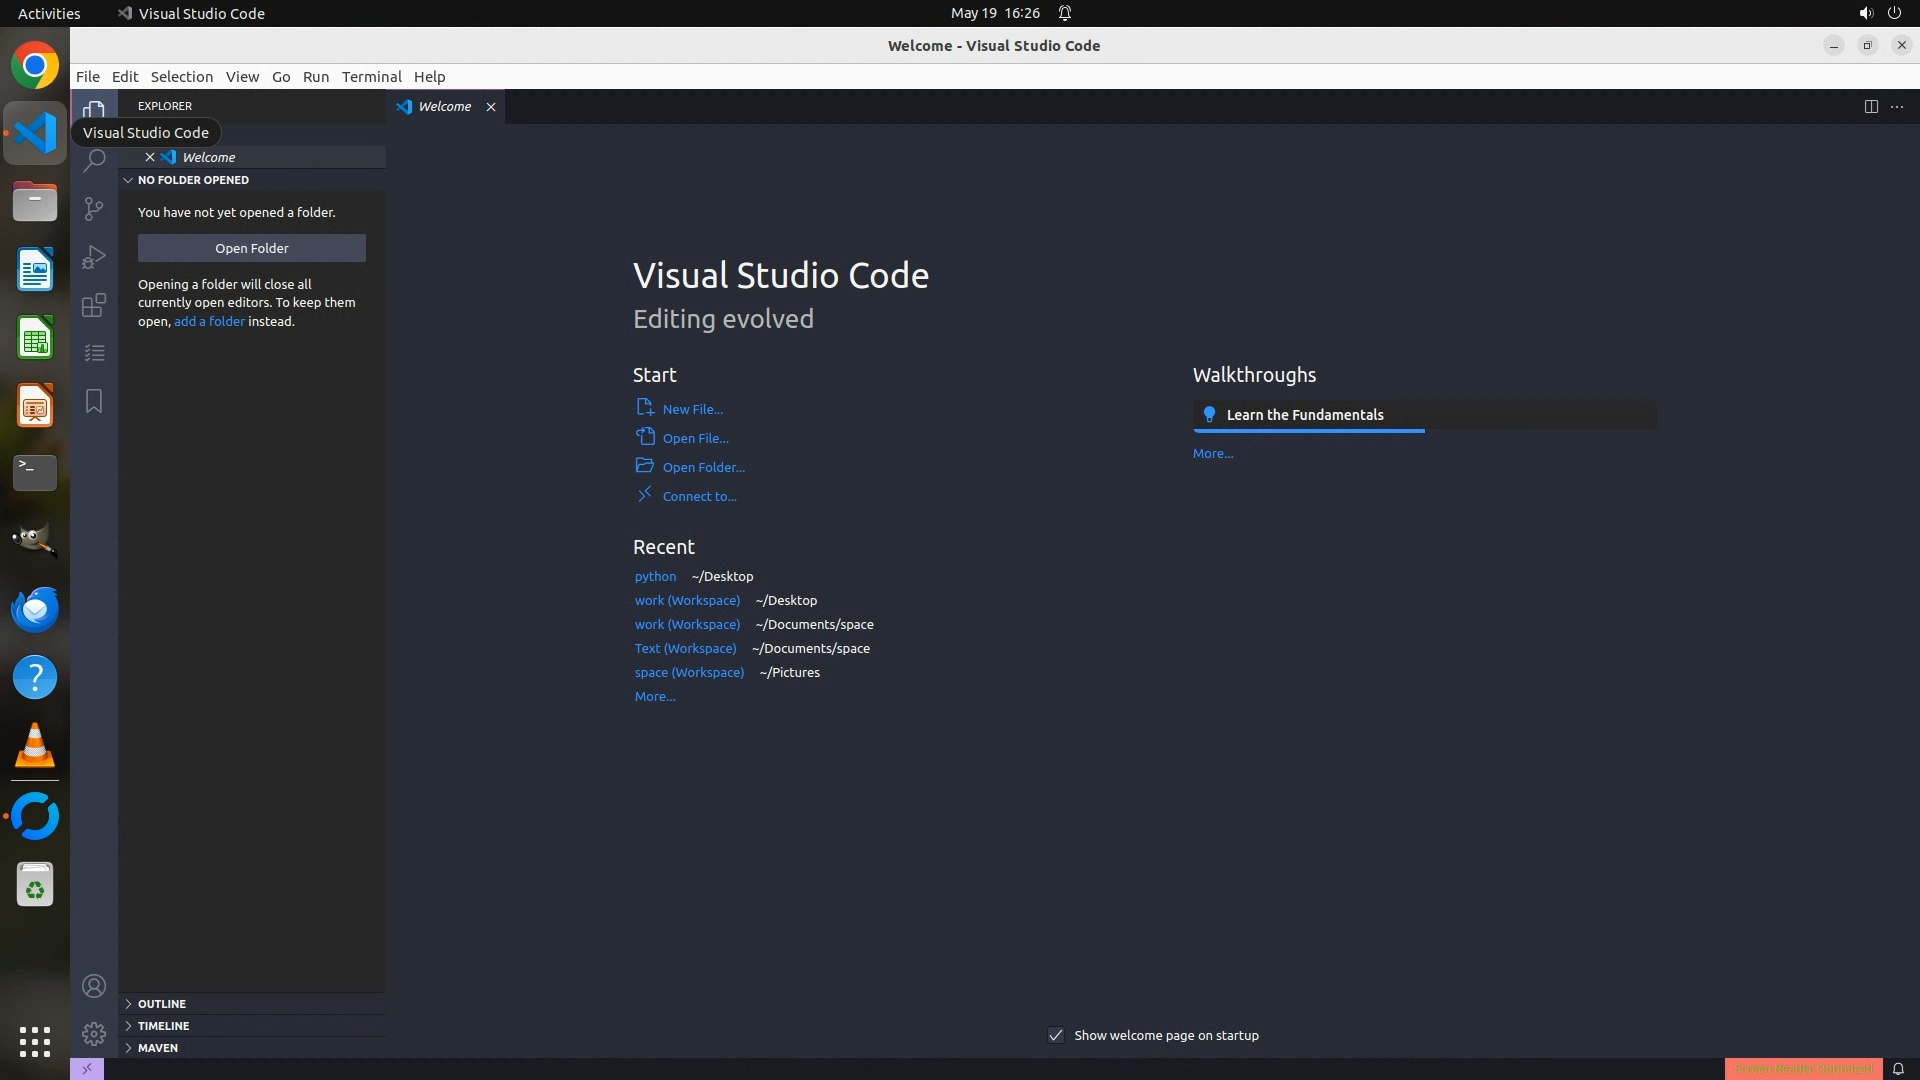The image size is (1920, 1080).
Task: Toggle Show welcome page on startup checkbox
Action: pyautogui.click(x=1056, y=1035)
